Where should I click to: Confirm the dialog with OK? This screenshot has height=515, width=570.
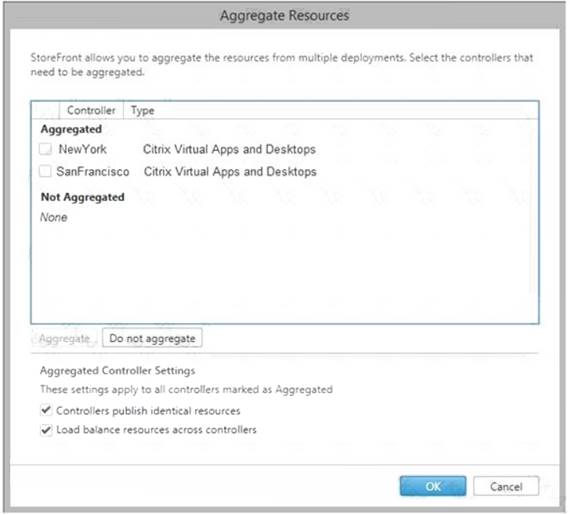[433, 486]
